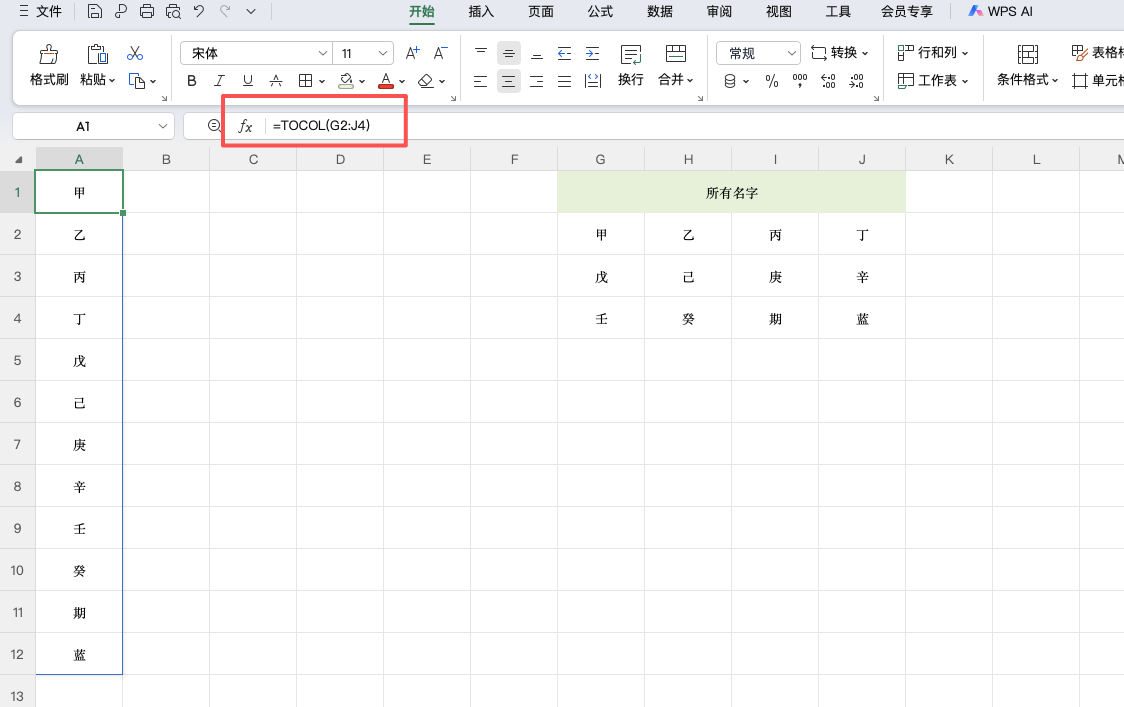Screen dimensions: 1124x707
Task: Click the WPS AI button
Action: coord(1000,12)
